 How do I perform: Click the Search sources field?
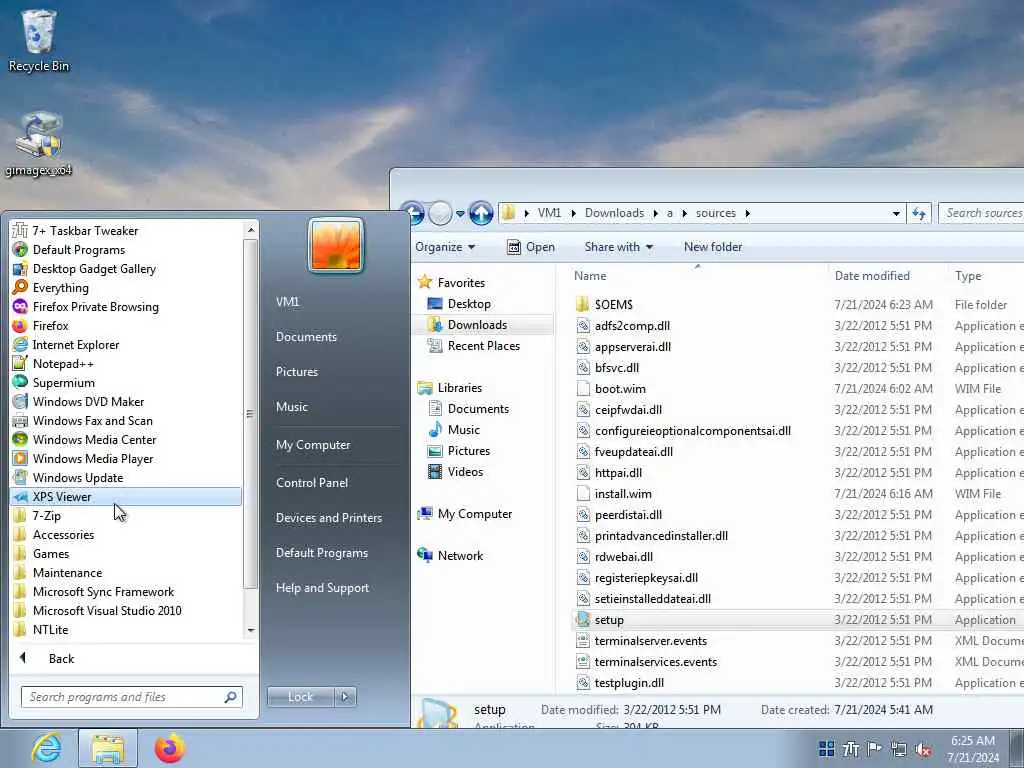point(982,213)
